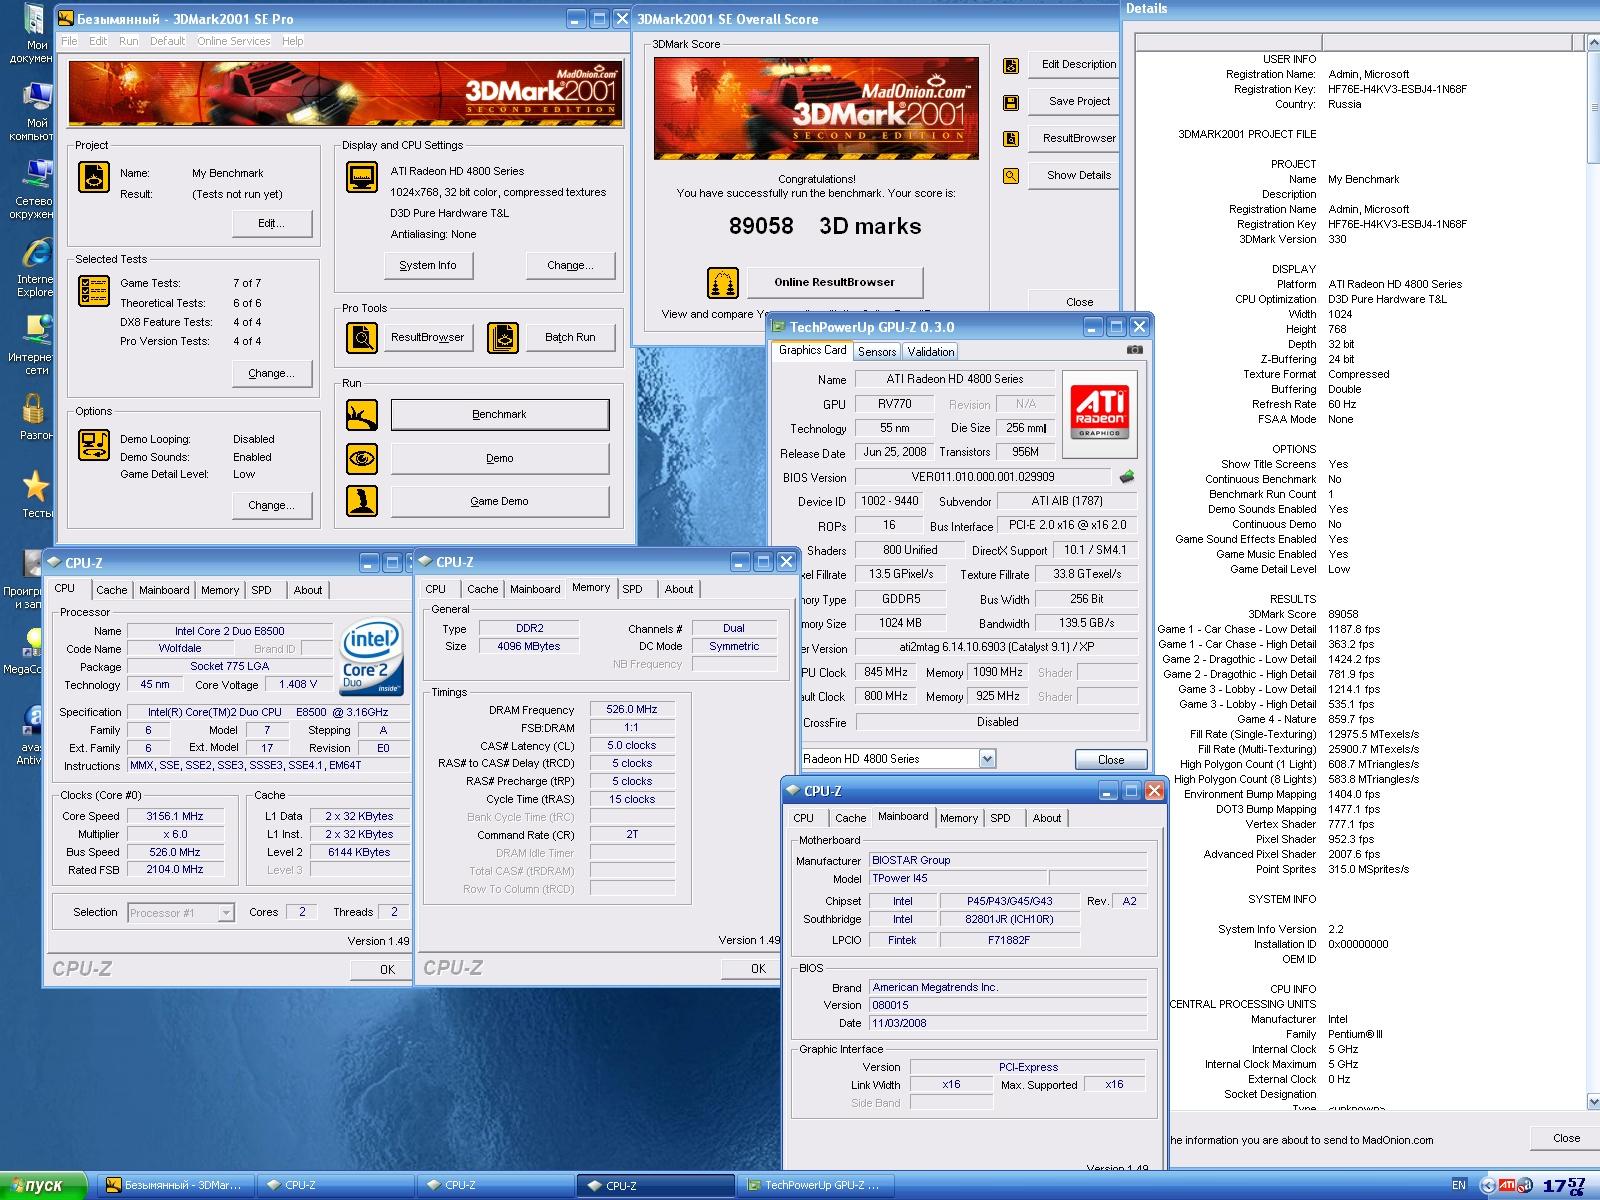Viewport: 1600px width, 1200px height.
Task: Click the My Computer desktop icon
Action: 36,98
